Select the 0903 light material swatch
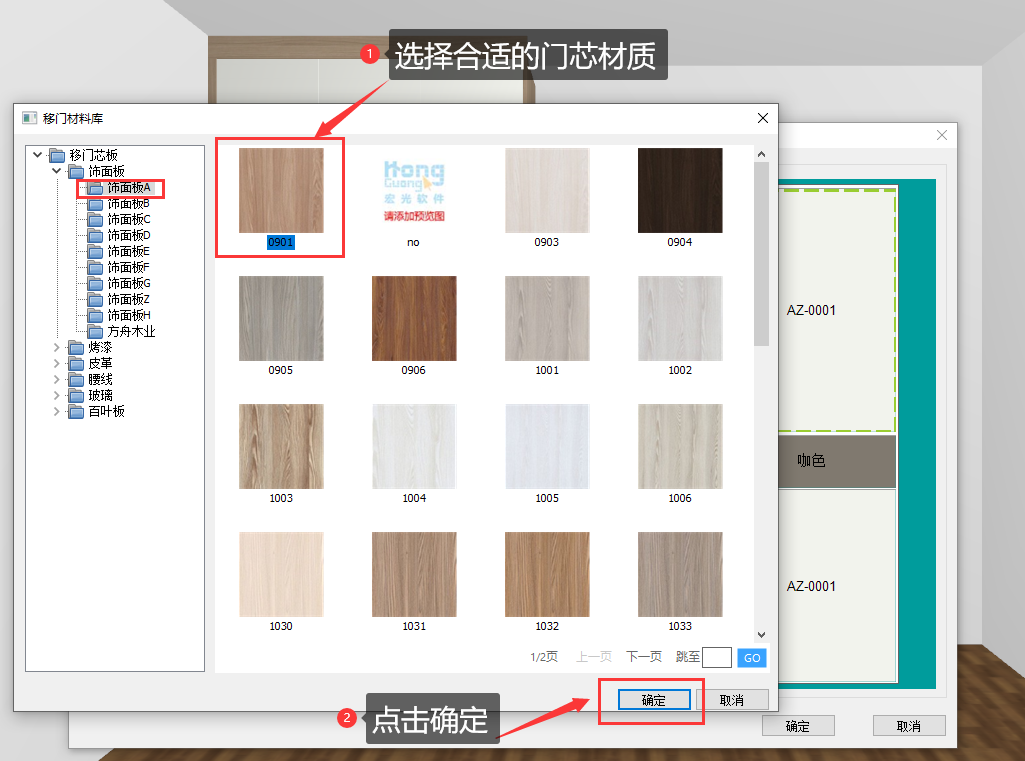The image size is (1025, 761). point(547,190)
